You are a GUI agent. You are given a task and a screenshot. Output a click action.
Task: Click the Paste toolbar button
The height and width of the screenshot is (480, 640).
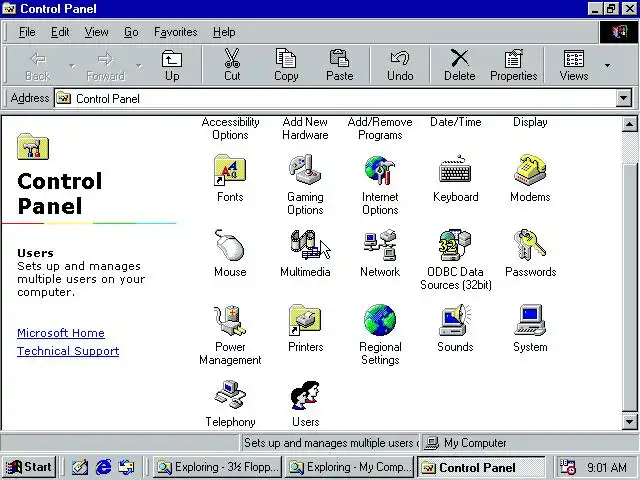coord(340,65)
